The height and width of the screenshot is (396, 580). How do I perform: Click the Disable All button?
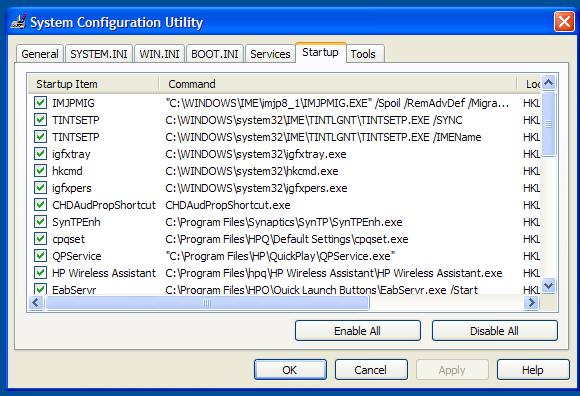point(495,331)
